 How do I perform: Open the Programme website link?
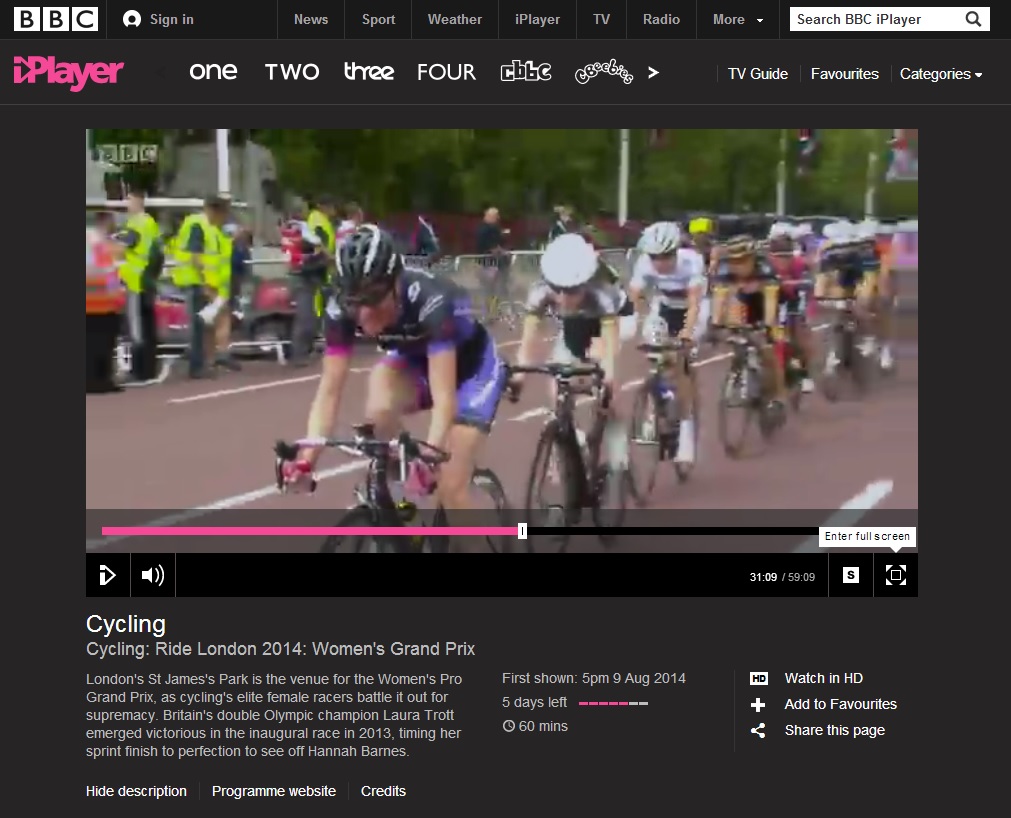(x=274, y=791)
